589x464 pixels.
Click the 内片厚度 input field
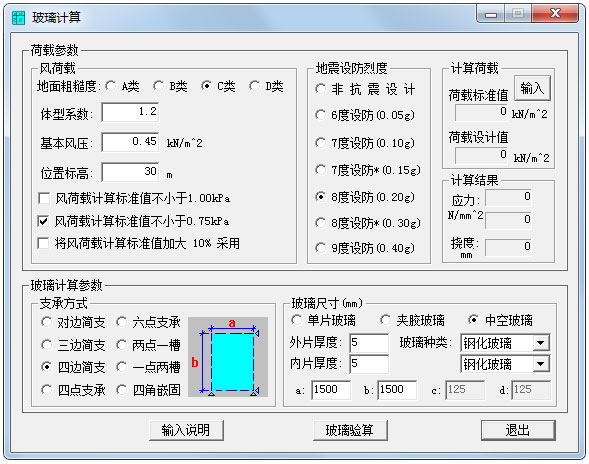pyautogui.click(x=369, y=364)
